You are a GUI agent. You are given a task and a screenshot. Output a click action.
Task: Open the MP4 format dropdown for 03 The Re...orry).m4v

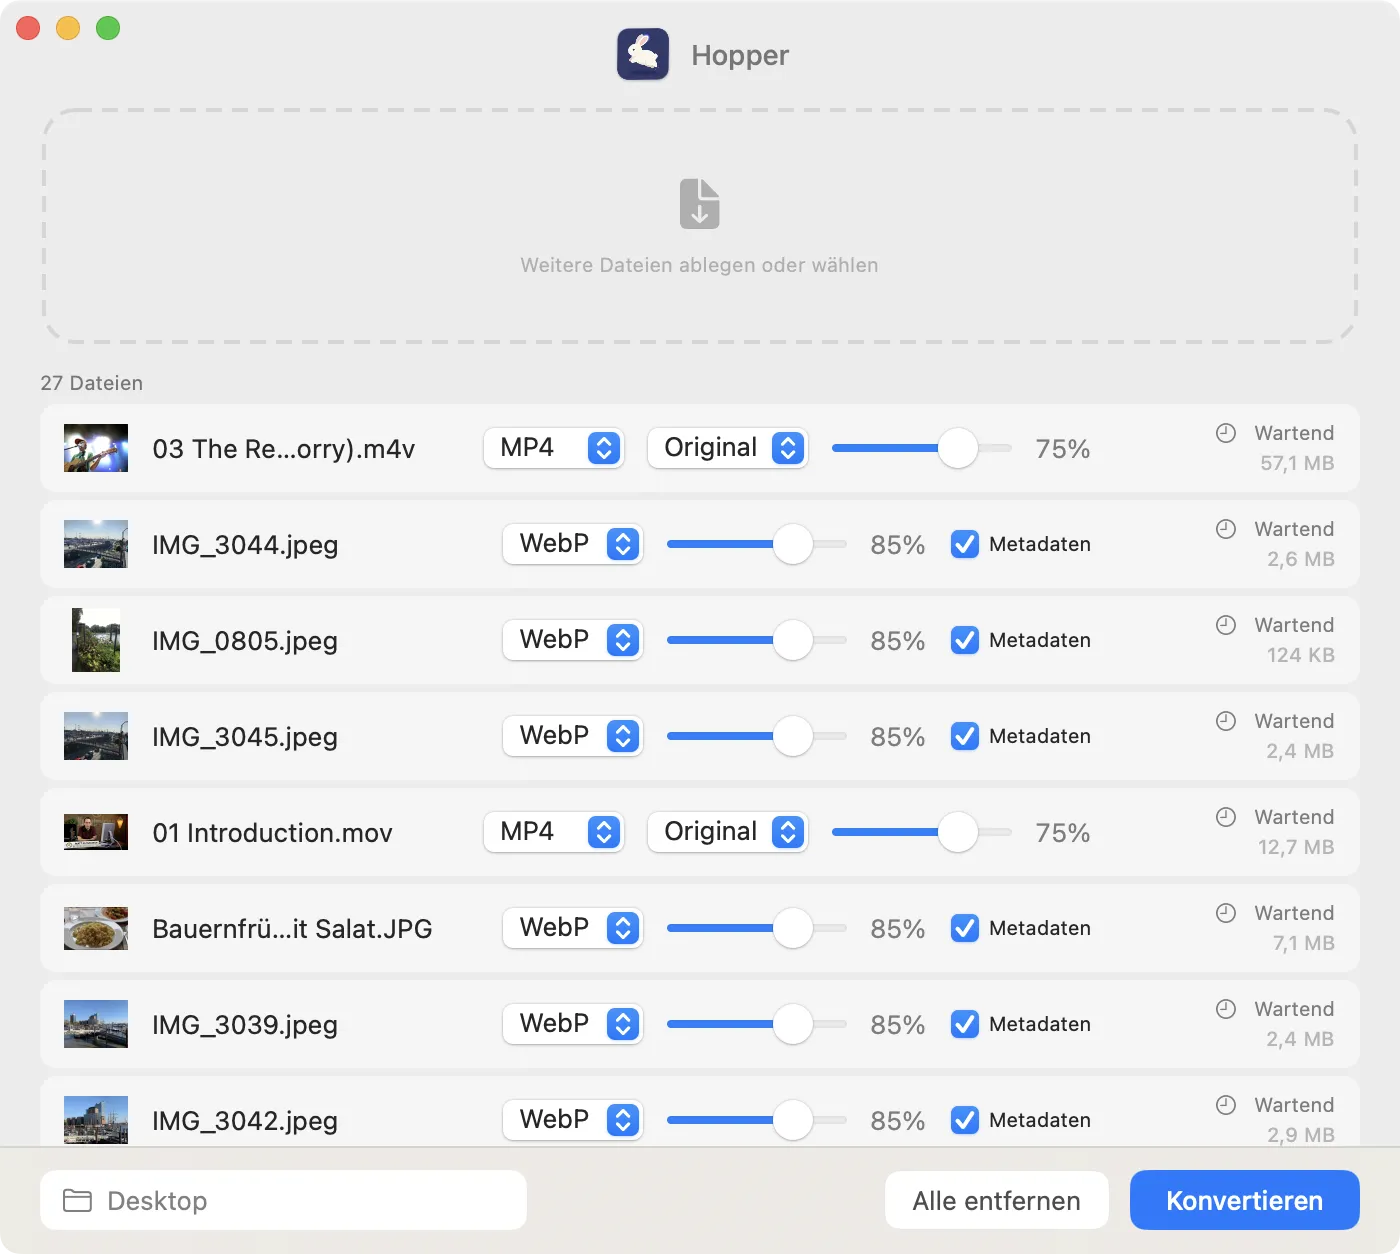(x=553, y=448)
